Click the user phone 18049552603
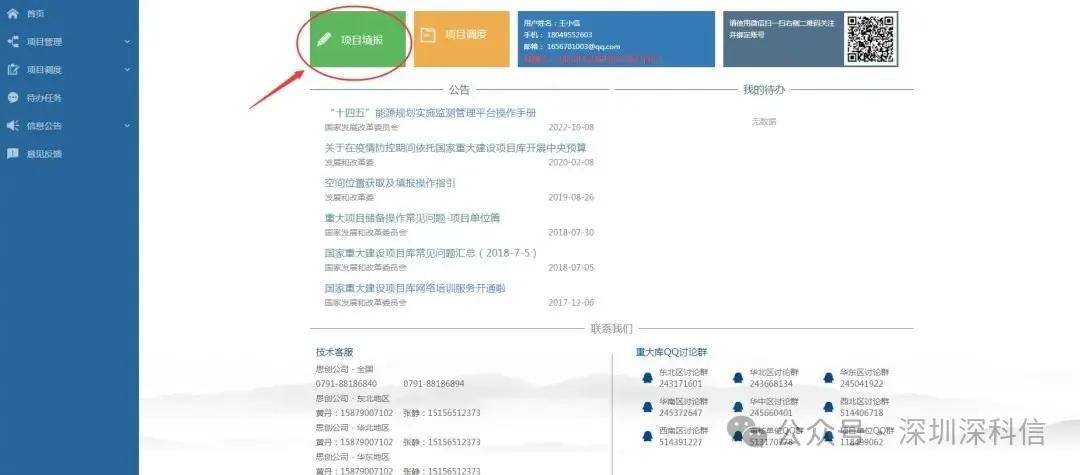Image resolution: width=1080 pixels, height=475 pixels. (x=570, y=34)
